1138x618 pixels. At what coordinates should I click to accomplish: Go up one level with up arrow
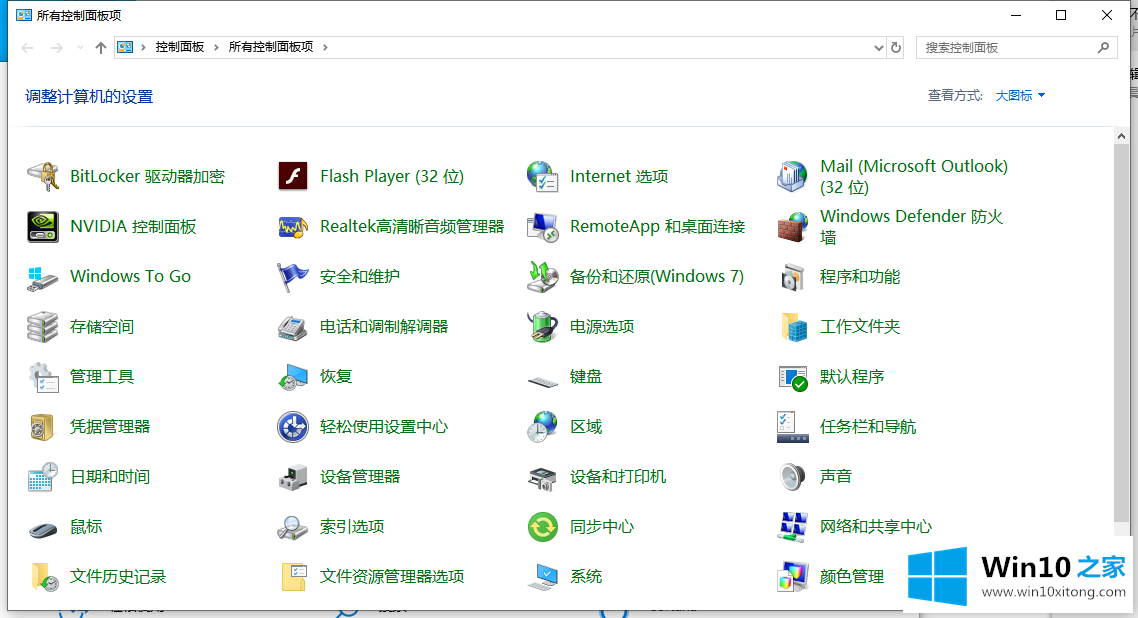point(101,48)
